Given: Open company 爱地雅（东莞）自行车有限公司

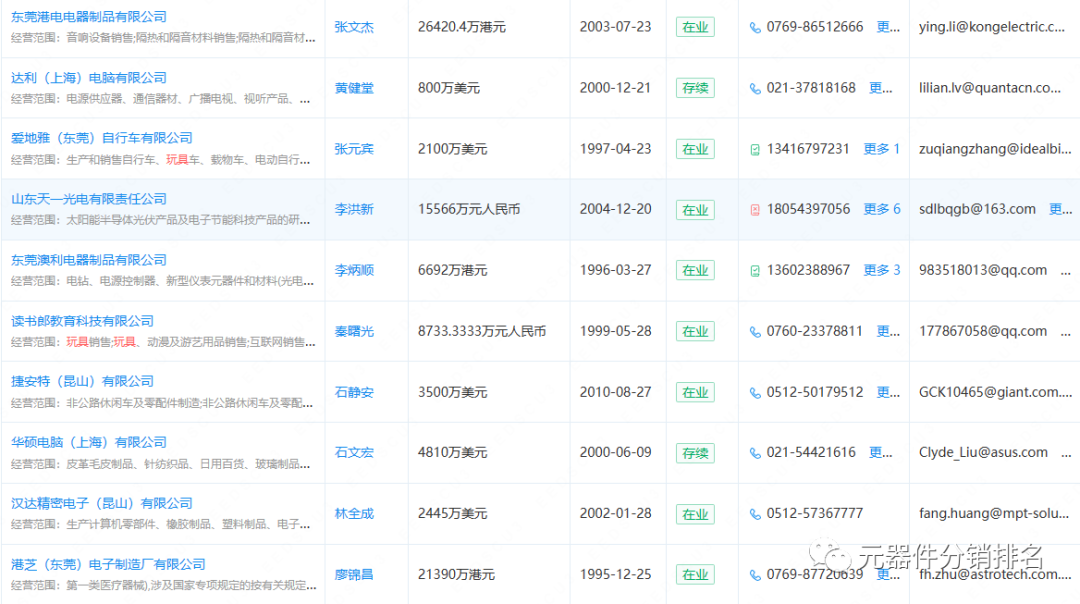Looking at the screenshot, I should [102, 138].
